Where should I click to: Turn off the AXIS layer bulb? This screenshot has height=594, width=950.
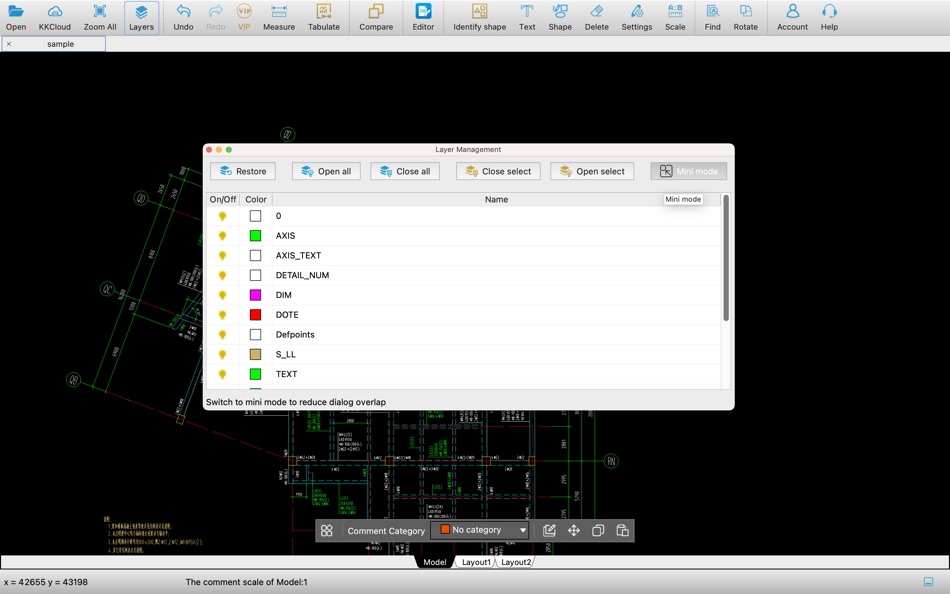point(222,236)
